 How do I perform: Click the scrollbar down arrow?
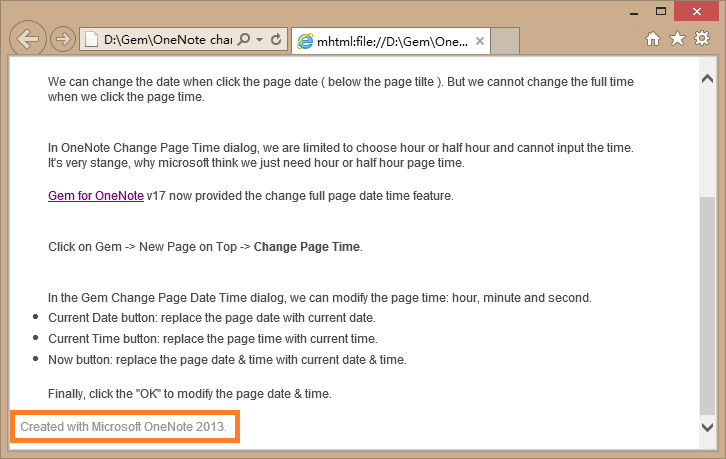(707, 427)
